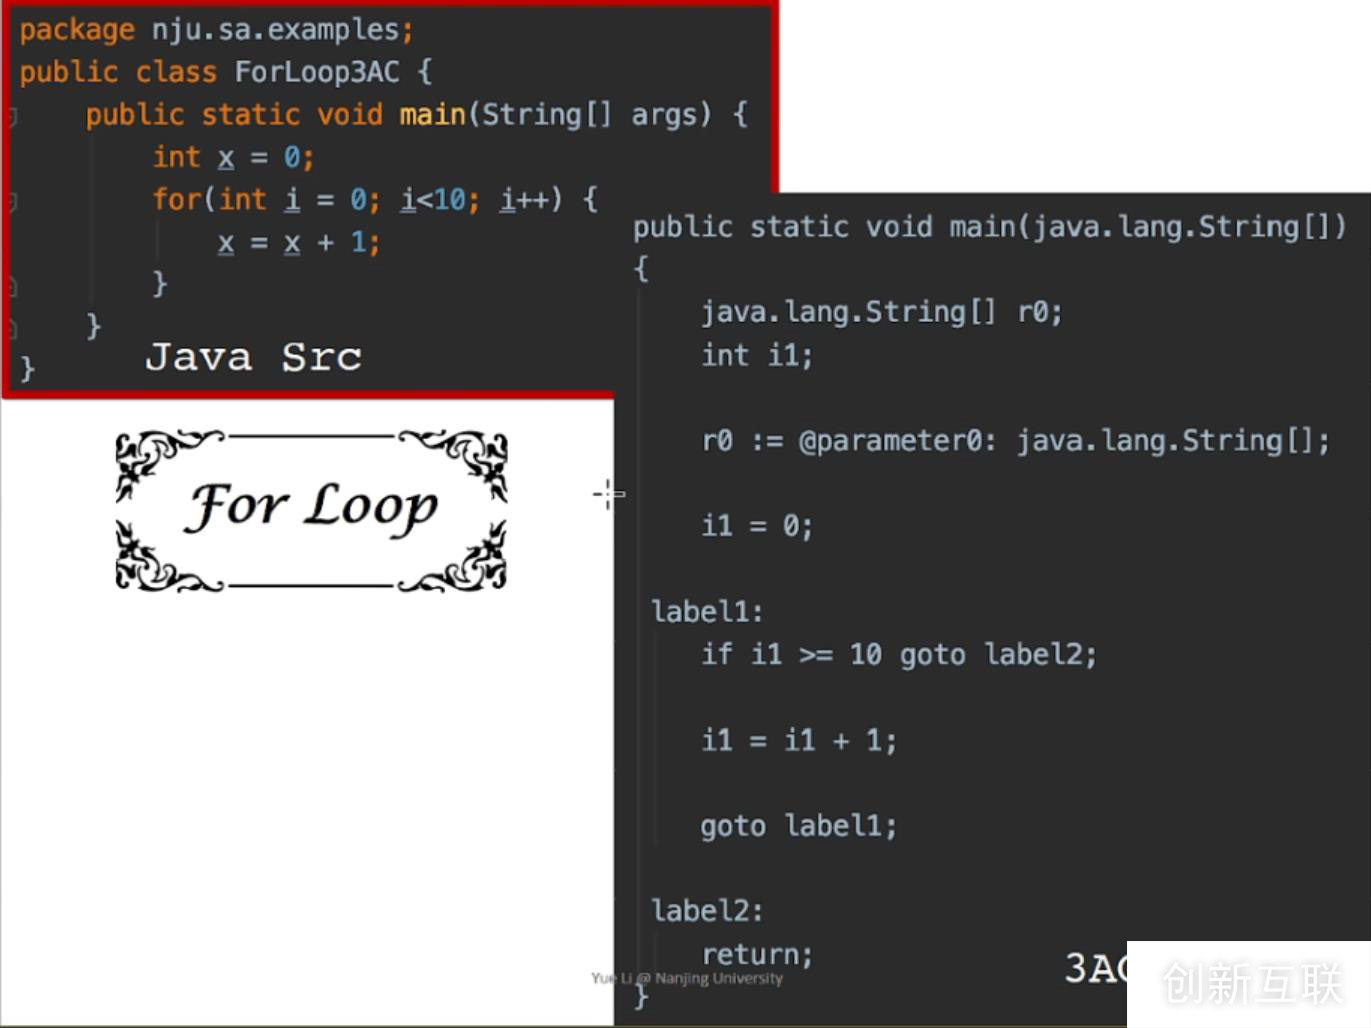This screenshot has height=1028, width=1371.
Task: Click the statement "i1 = i1 + 1;"
Action: click(x=798, y=740)
